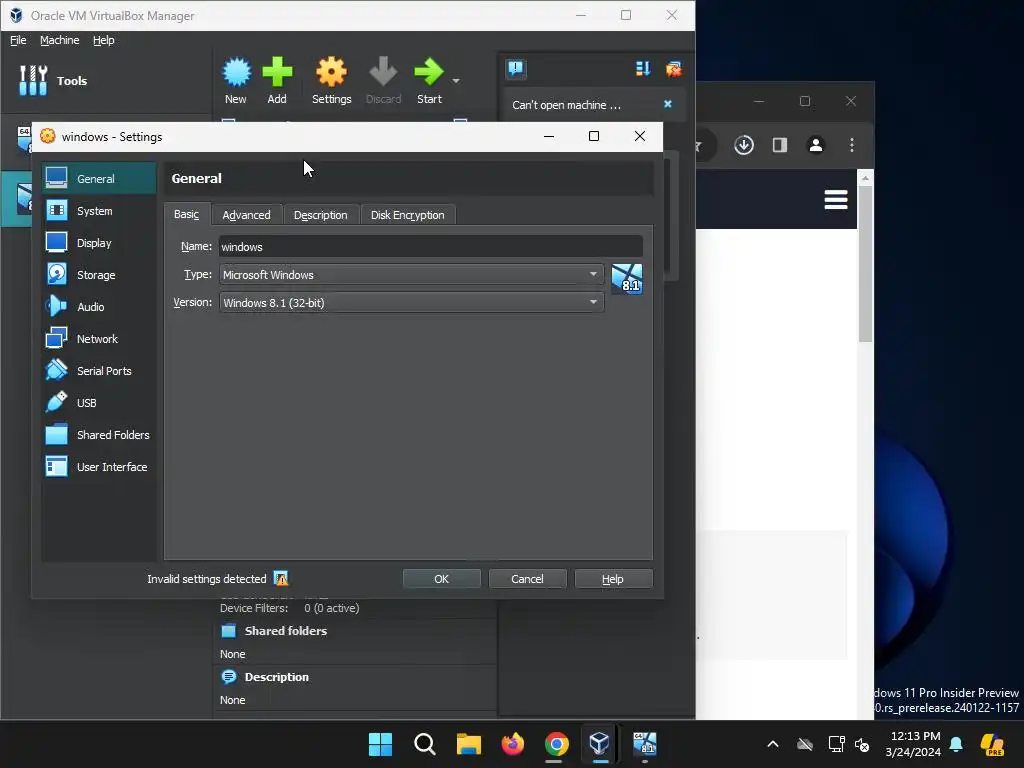Click the notification center icon in VirtualBox
Screen dimensions: 1024x768
[x=516, y=68]
